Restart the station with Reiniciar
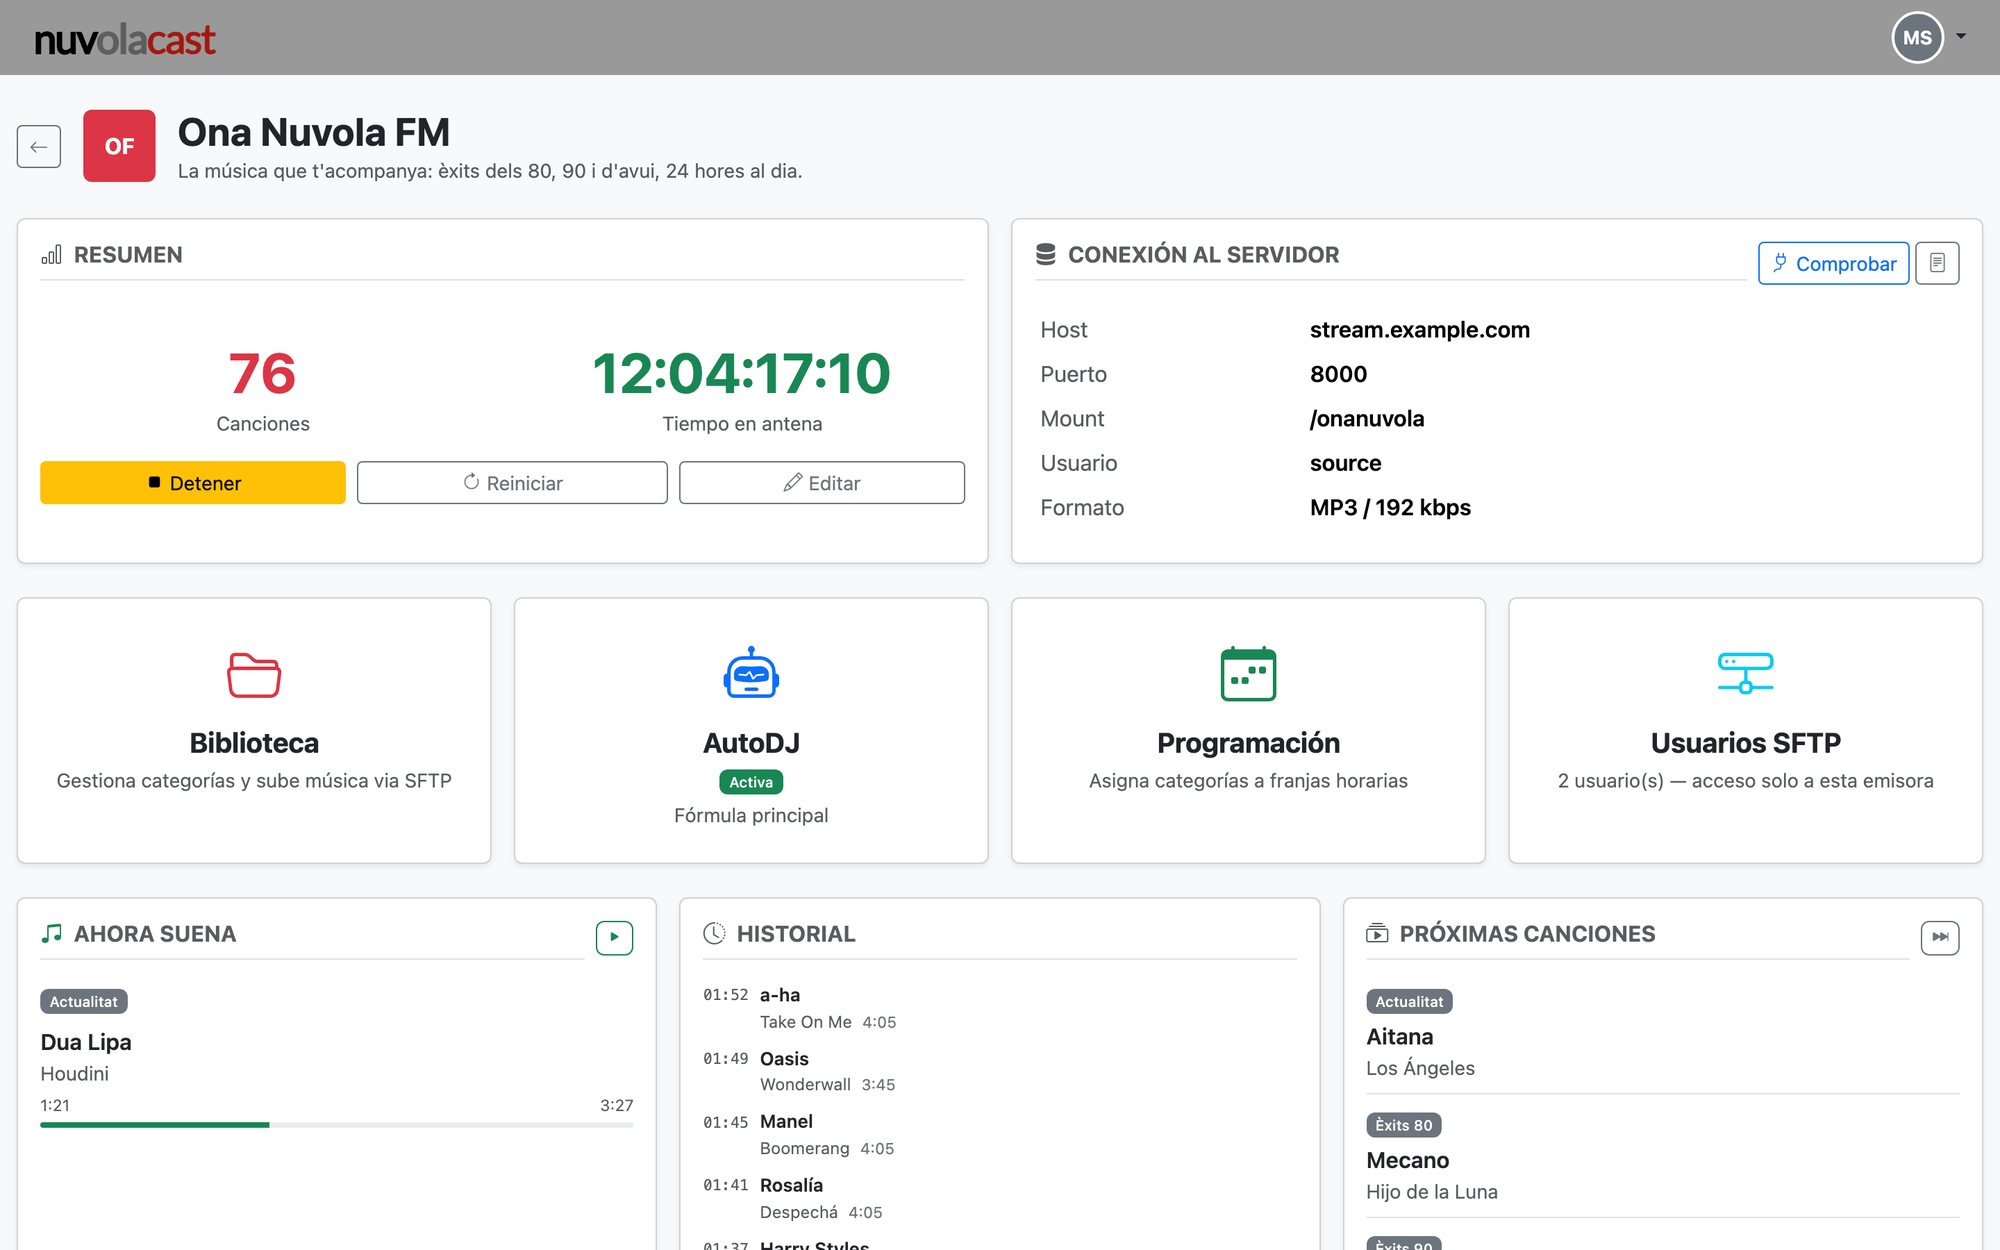The height and width of the screenshot is (1250, 2000). (x=512, y=483)
